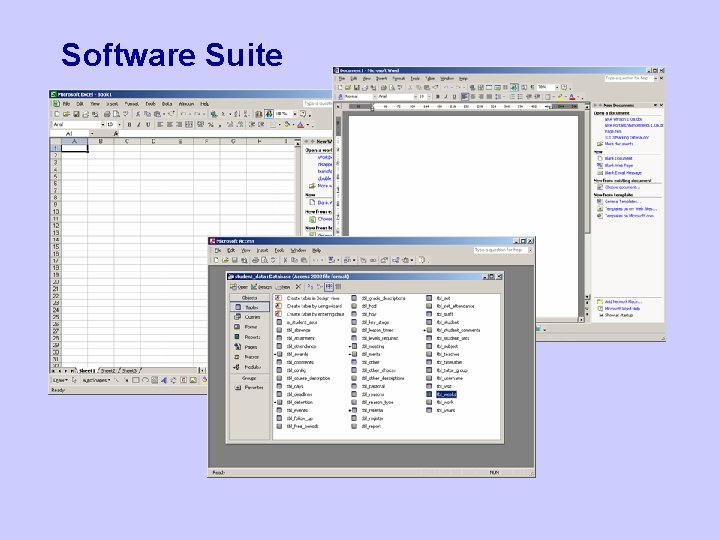This screenshot has width=720, height=540.
Task: Click the Save icon in Word toolbar
Action: point(357,87)
